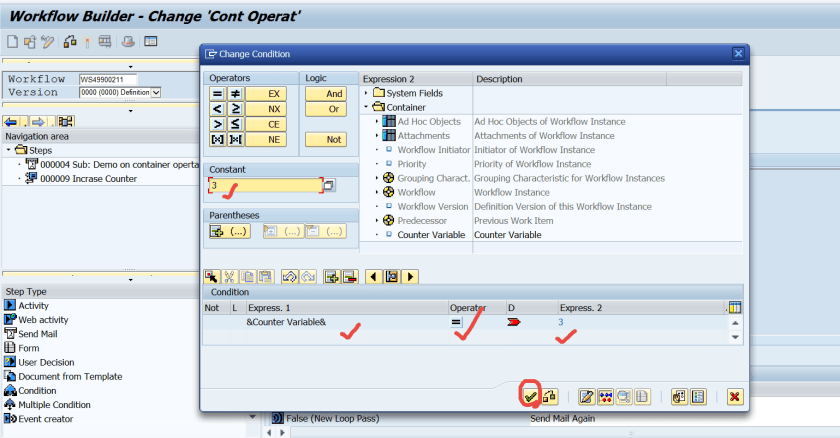
Task: Select the not-equal operator button
Action: (x=235, y=94)
